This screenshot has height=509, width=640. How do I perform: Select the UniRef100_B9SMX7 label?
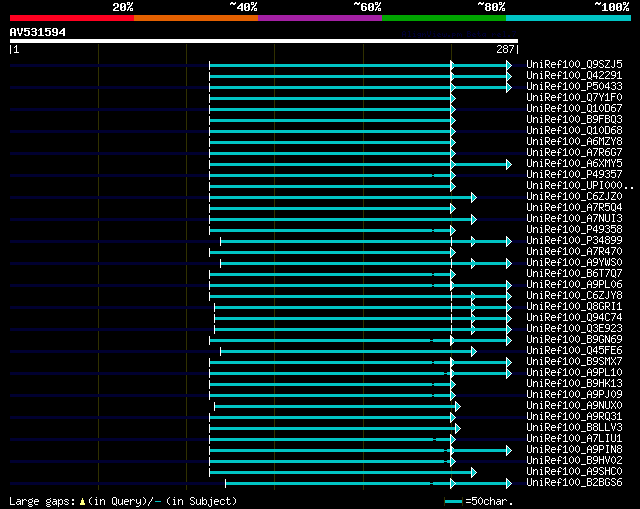(574, 362)
